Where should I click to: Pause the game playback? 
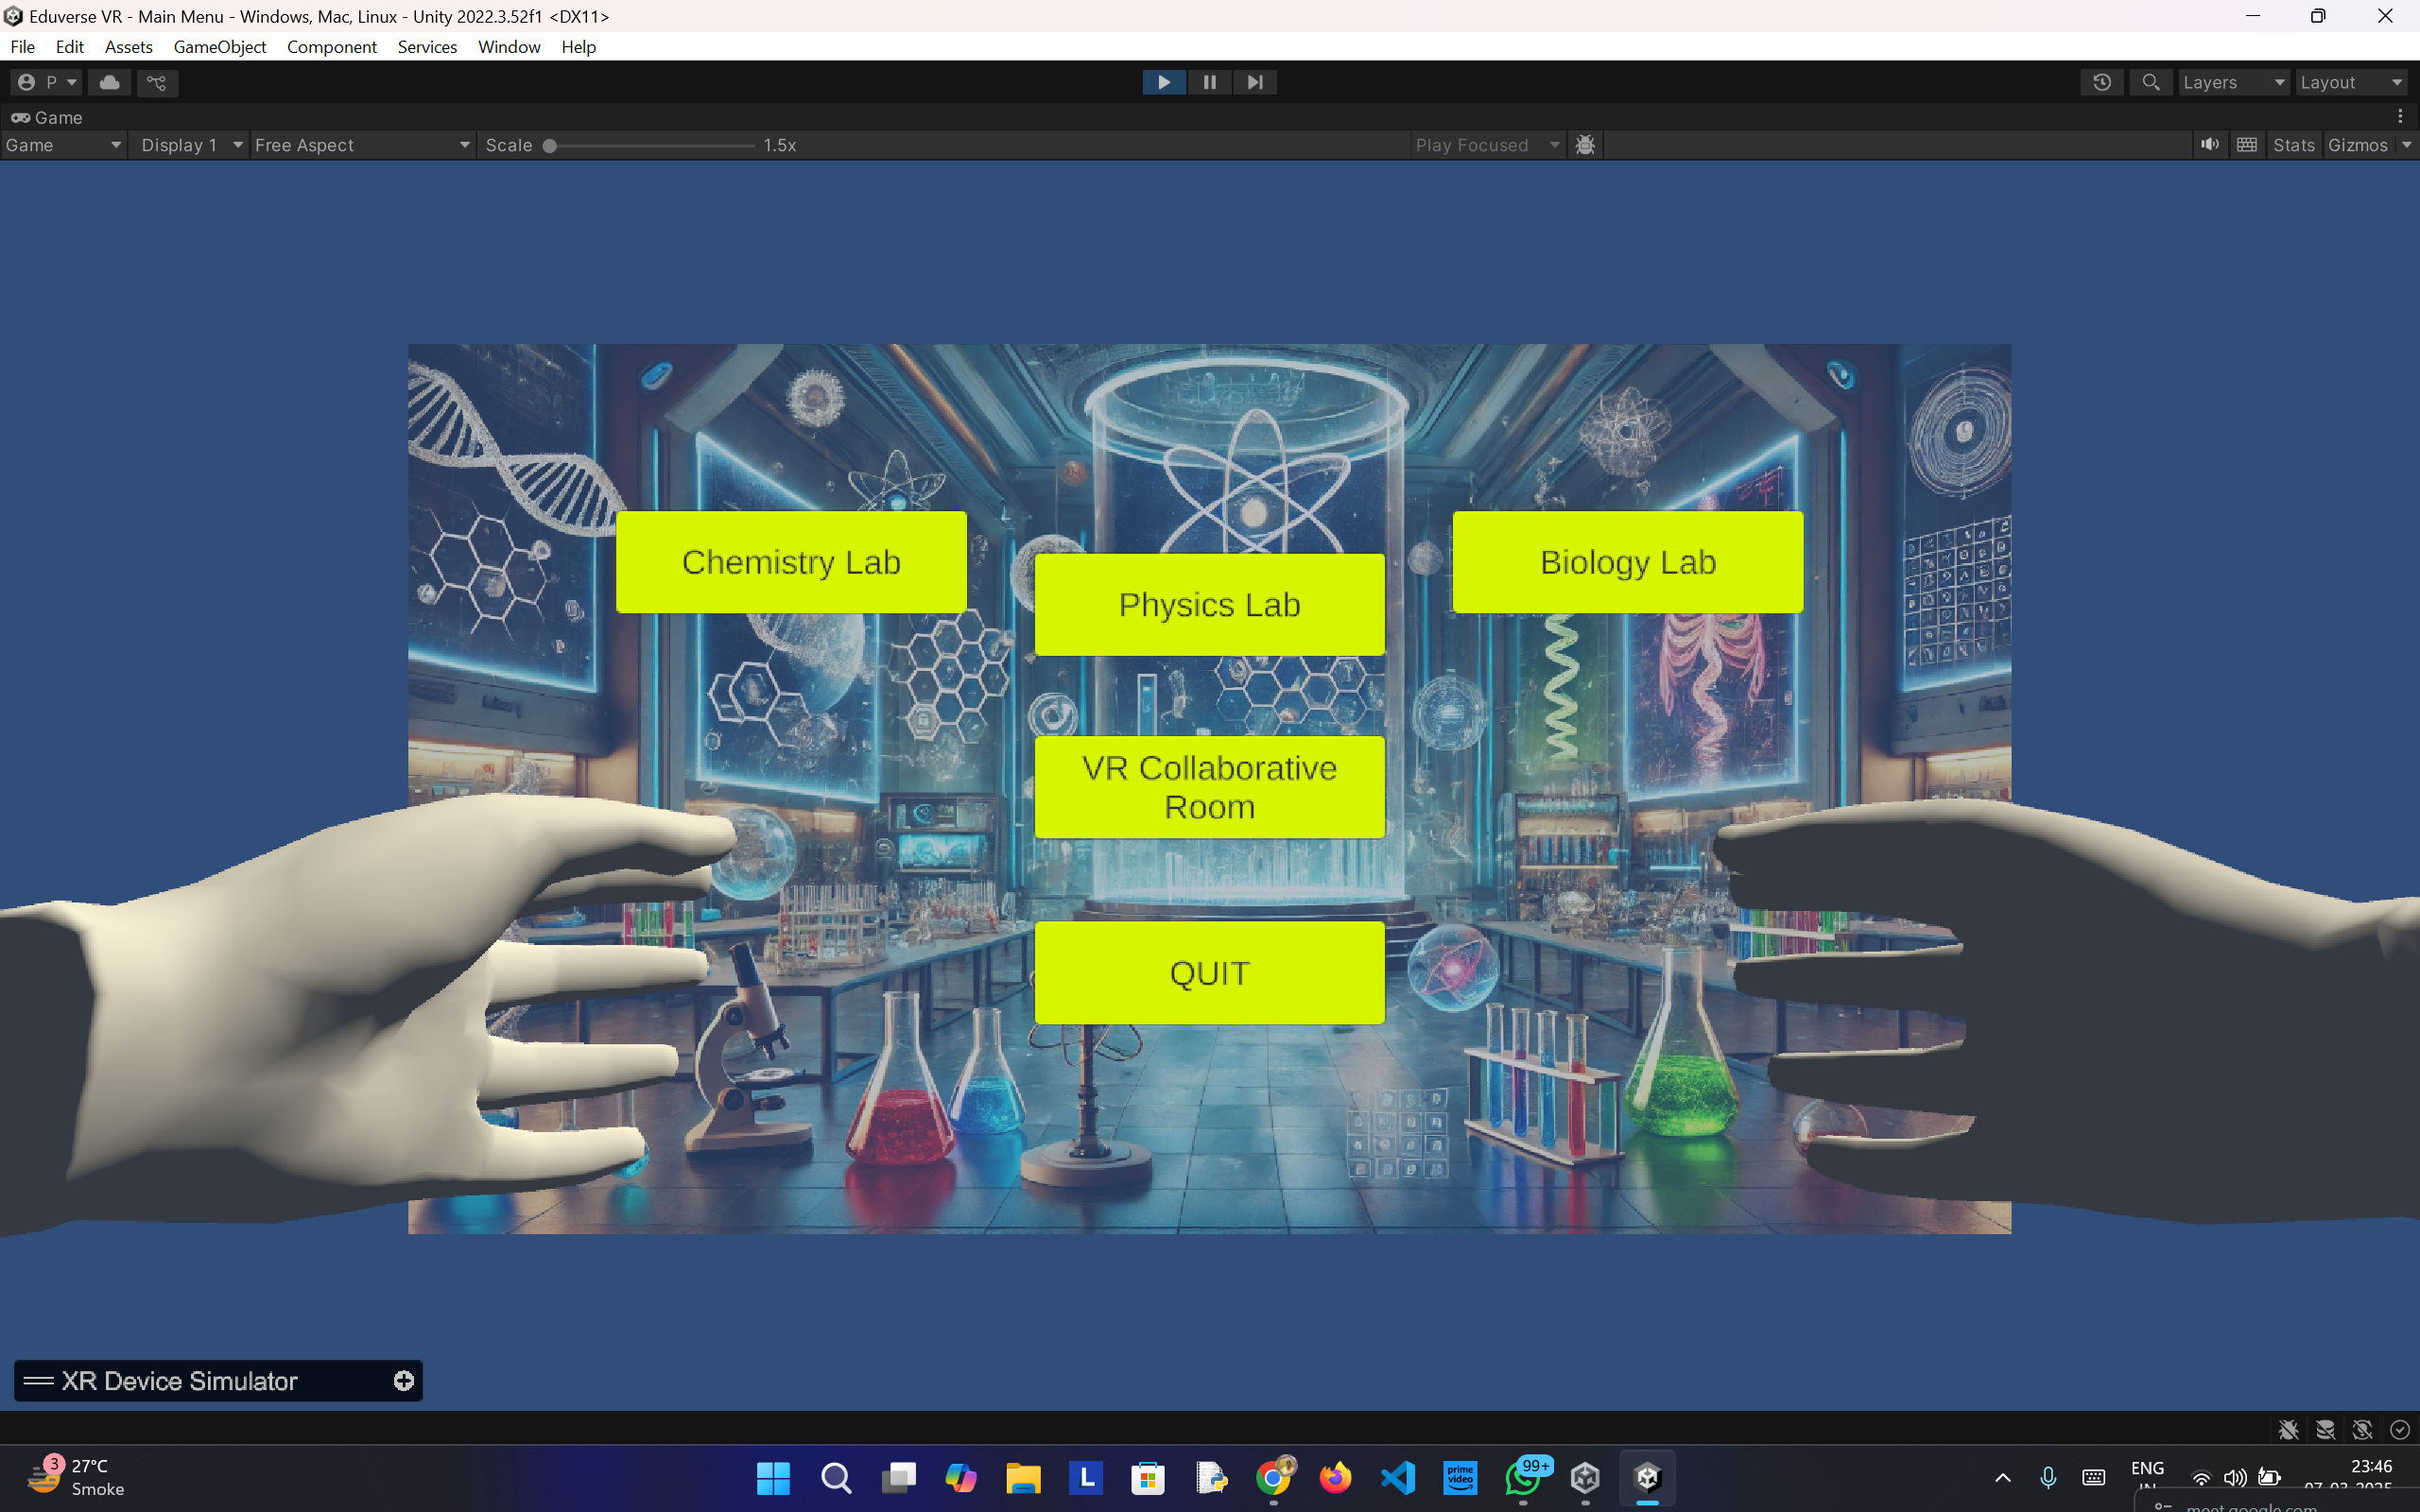coord(1209,82)
